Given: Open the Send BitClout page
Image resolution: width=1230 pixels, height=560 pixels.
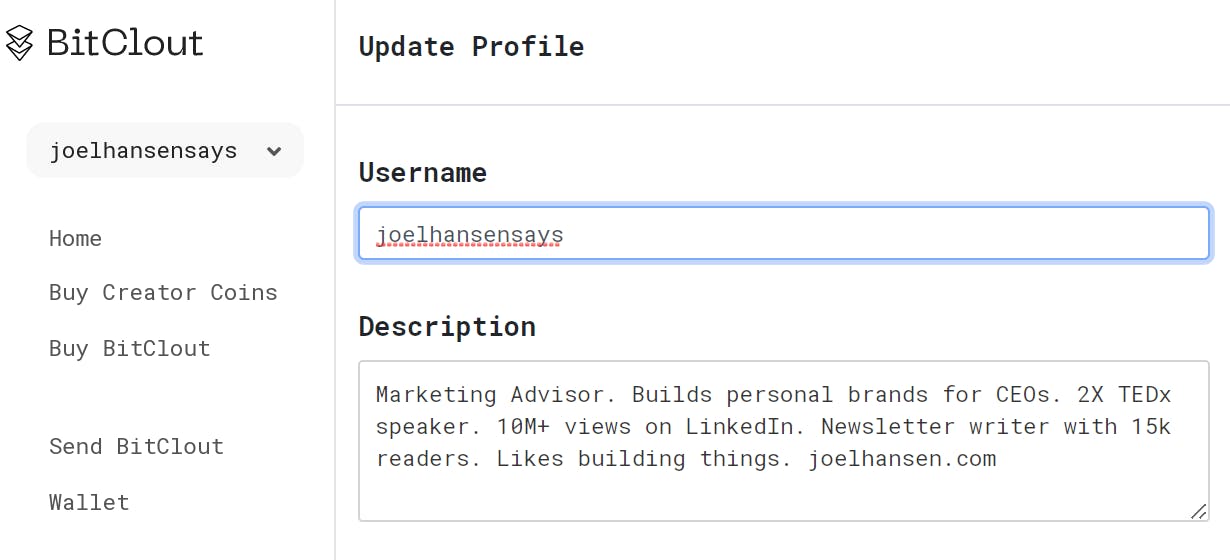Looking at the screenshot, I should 136,446.
